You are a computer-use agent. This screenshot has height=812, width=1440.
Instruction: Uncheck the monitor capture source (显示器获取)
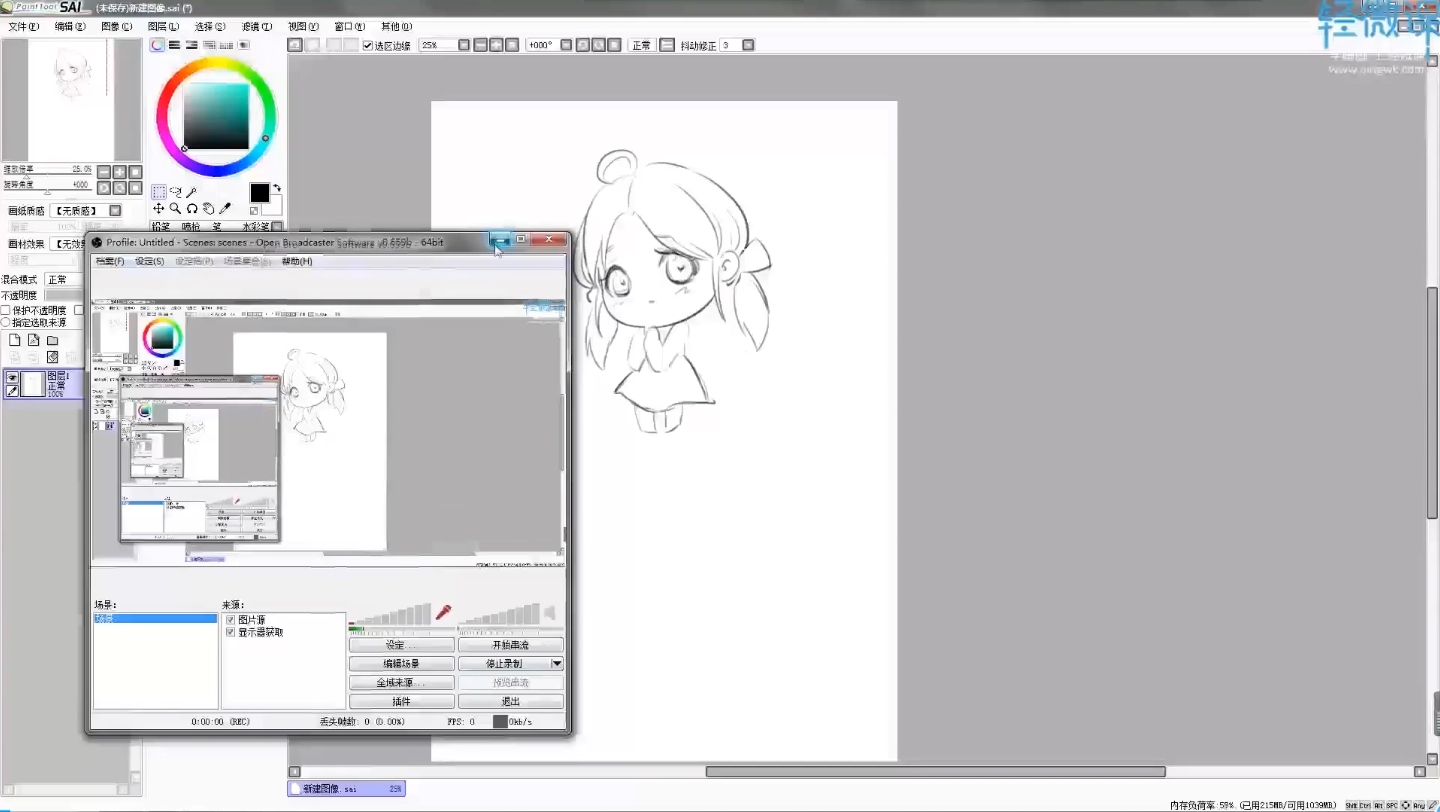(x=230, y=632)
